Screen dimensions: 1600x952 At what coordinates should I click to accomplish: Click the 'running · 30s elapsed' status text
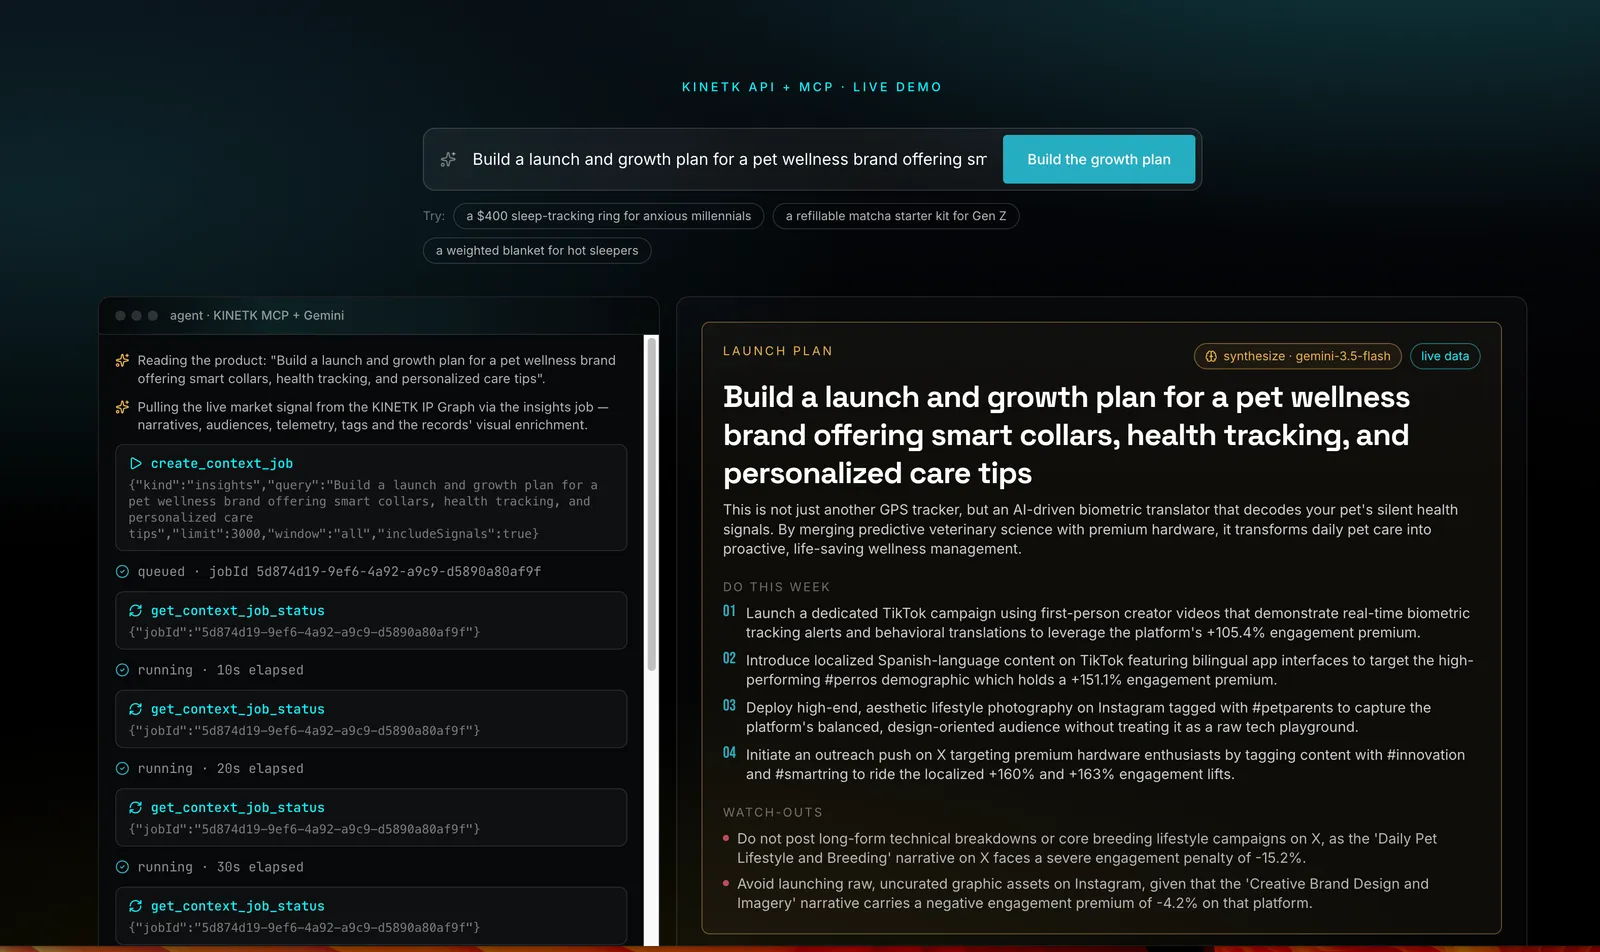pyautogui.click(x=220, y=867)
